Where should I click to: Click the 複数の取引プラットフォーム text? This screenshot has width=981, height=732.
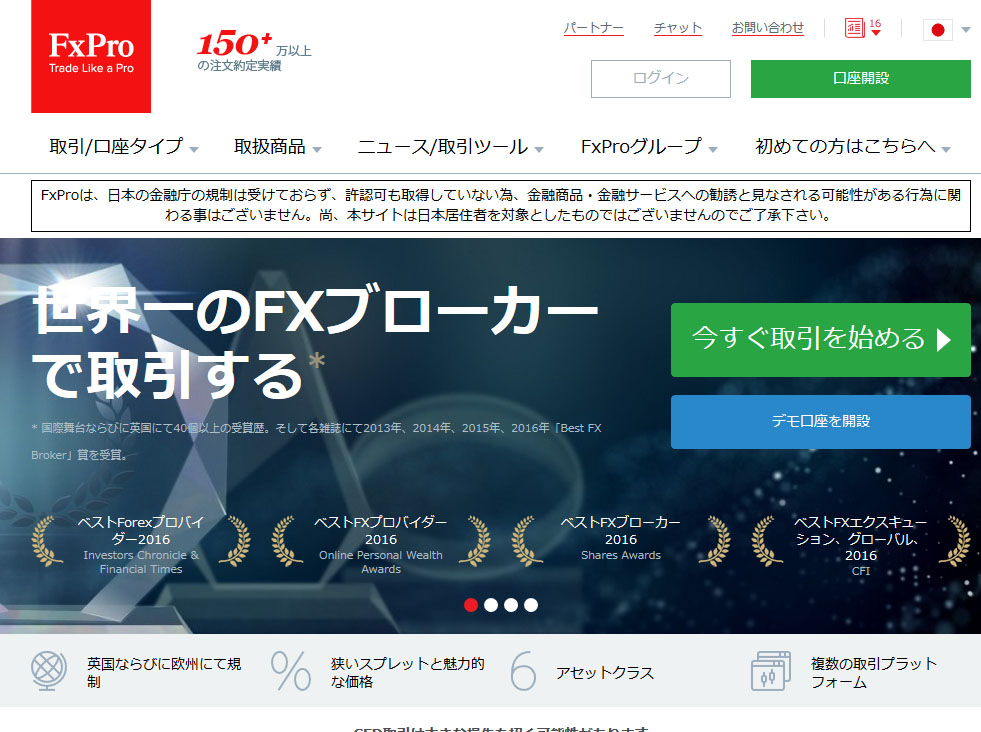[874, 673]
